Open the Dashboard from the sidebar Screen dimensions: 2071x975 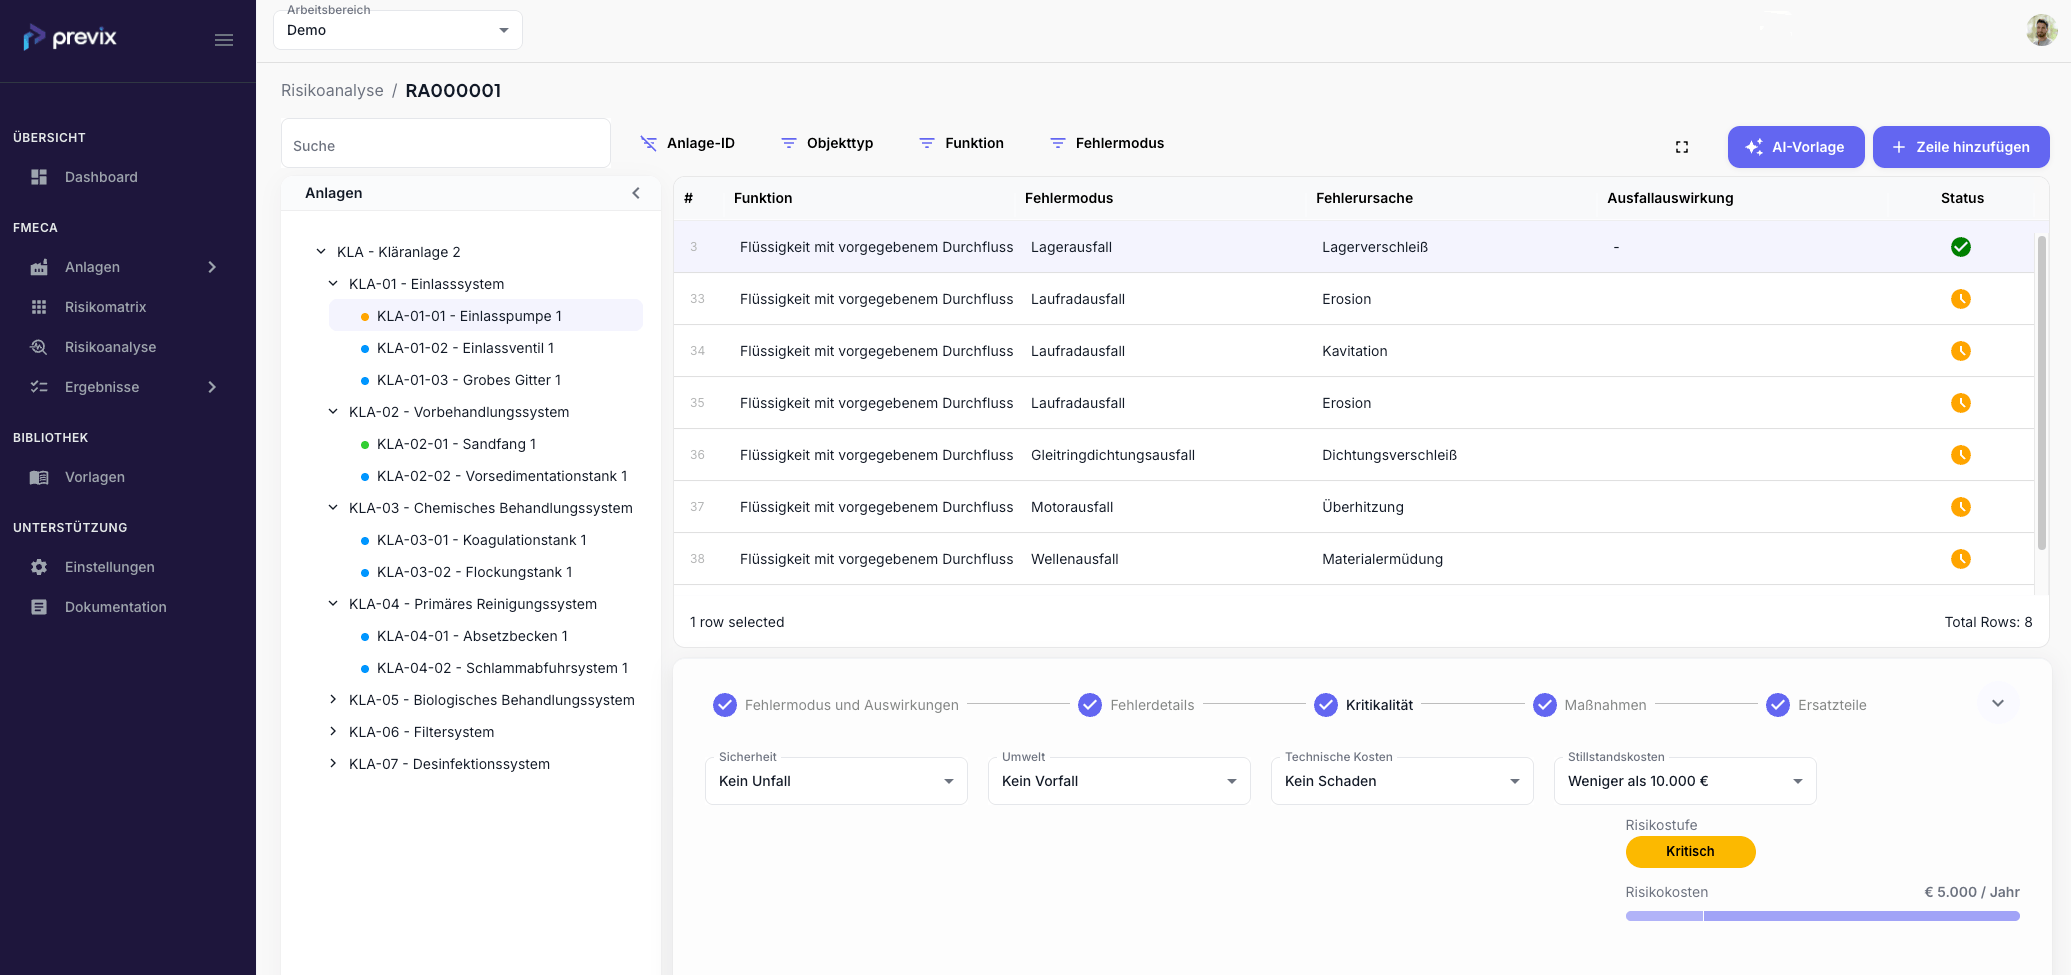click(100, 177)
